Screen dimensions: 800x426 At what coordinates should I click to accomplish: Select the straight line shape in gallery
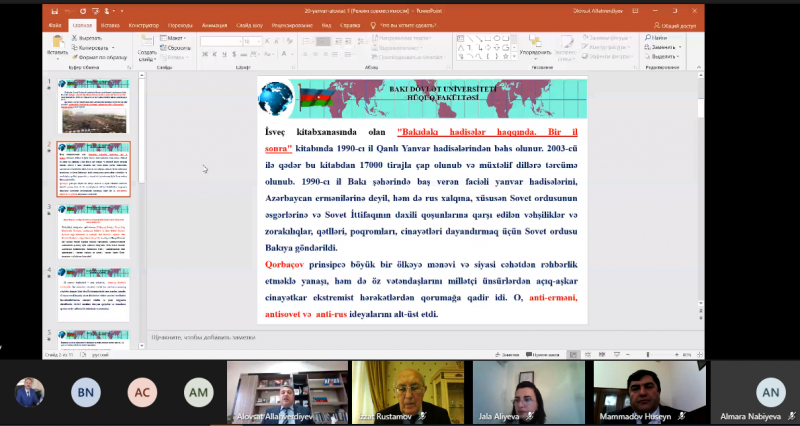coord(469,38)
